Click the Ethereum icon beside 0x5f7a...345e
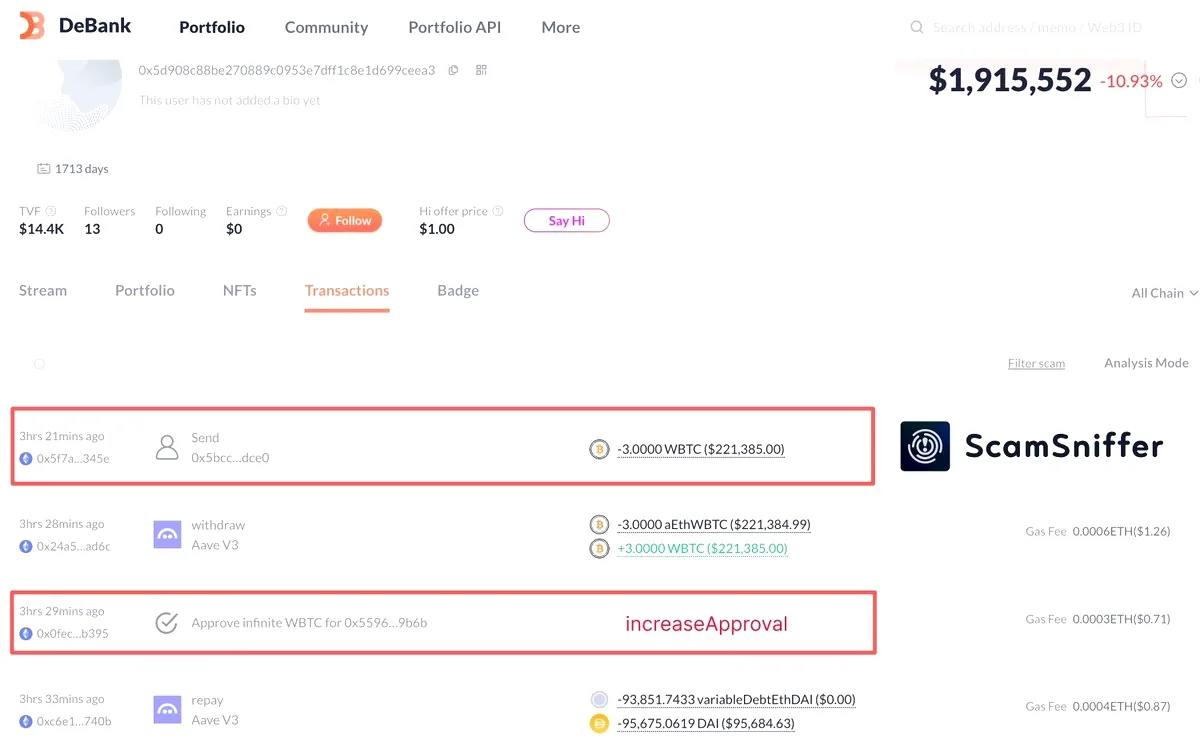 point(26,458)
